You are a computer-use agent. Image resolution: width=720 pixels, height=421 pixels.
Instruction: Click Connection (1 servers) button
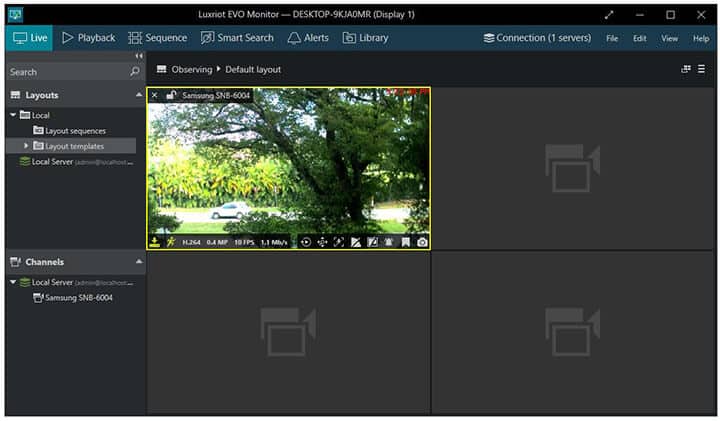tap(537, 38)
